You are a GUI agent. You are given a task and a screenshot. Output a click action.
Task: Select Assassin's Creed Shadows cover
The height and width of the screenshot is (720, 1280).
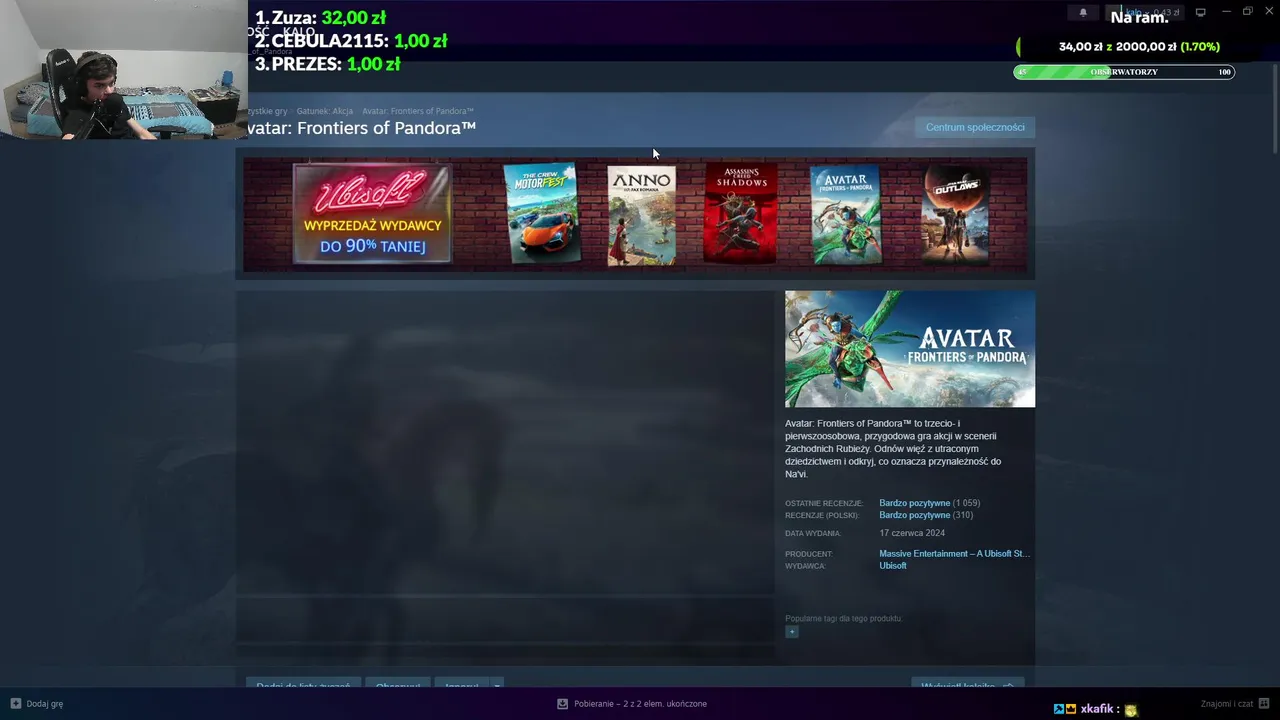pos(741,214)
